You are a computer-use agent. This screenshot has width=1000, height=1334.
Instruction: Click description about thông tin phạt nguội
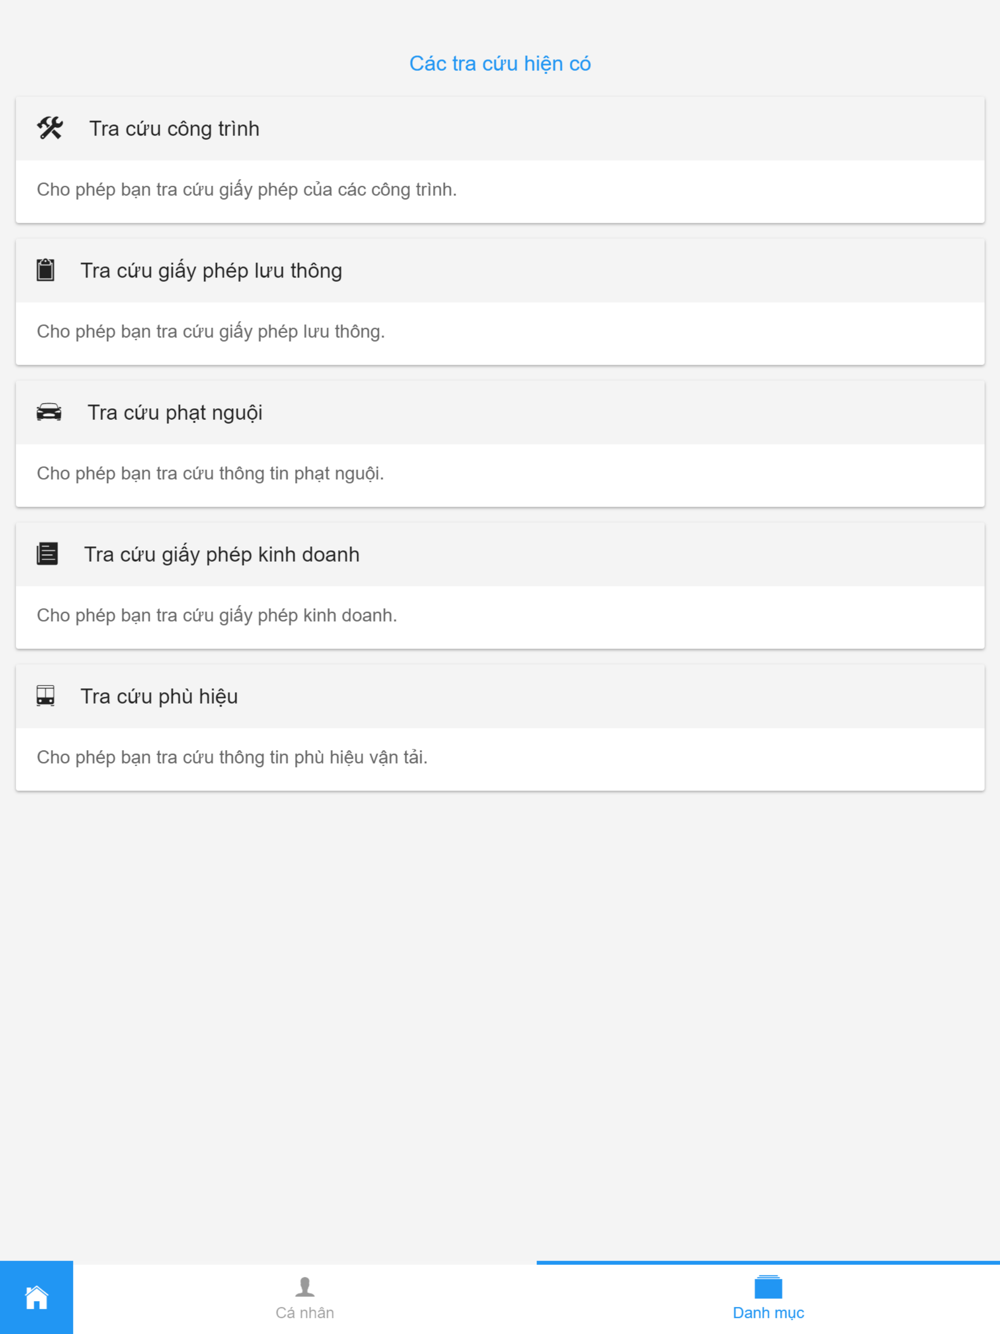(x=210, y=474)
